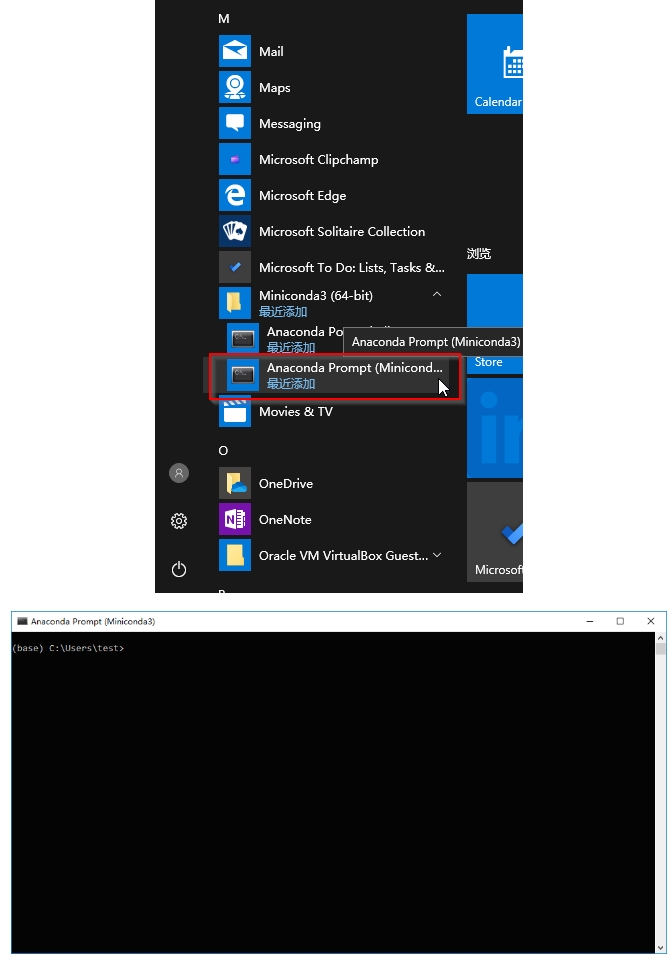Open the Power options button
The image size is (672, 957).
click(x=179, y=569)
